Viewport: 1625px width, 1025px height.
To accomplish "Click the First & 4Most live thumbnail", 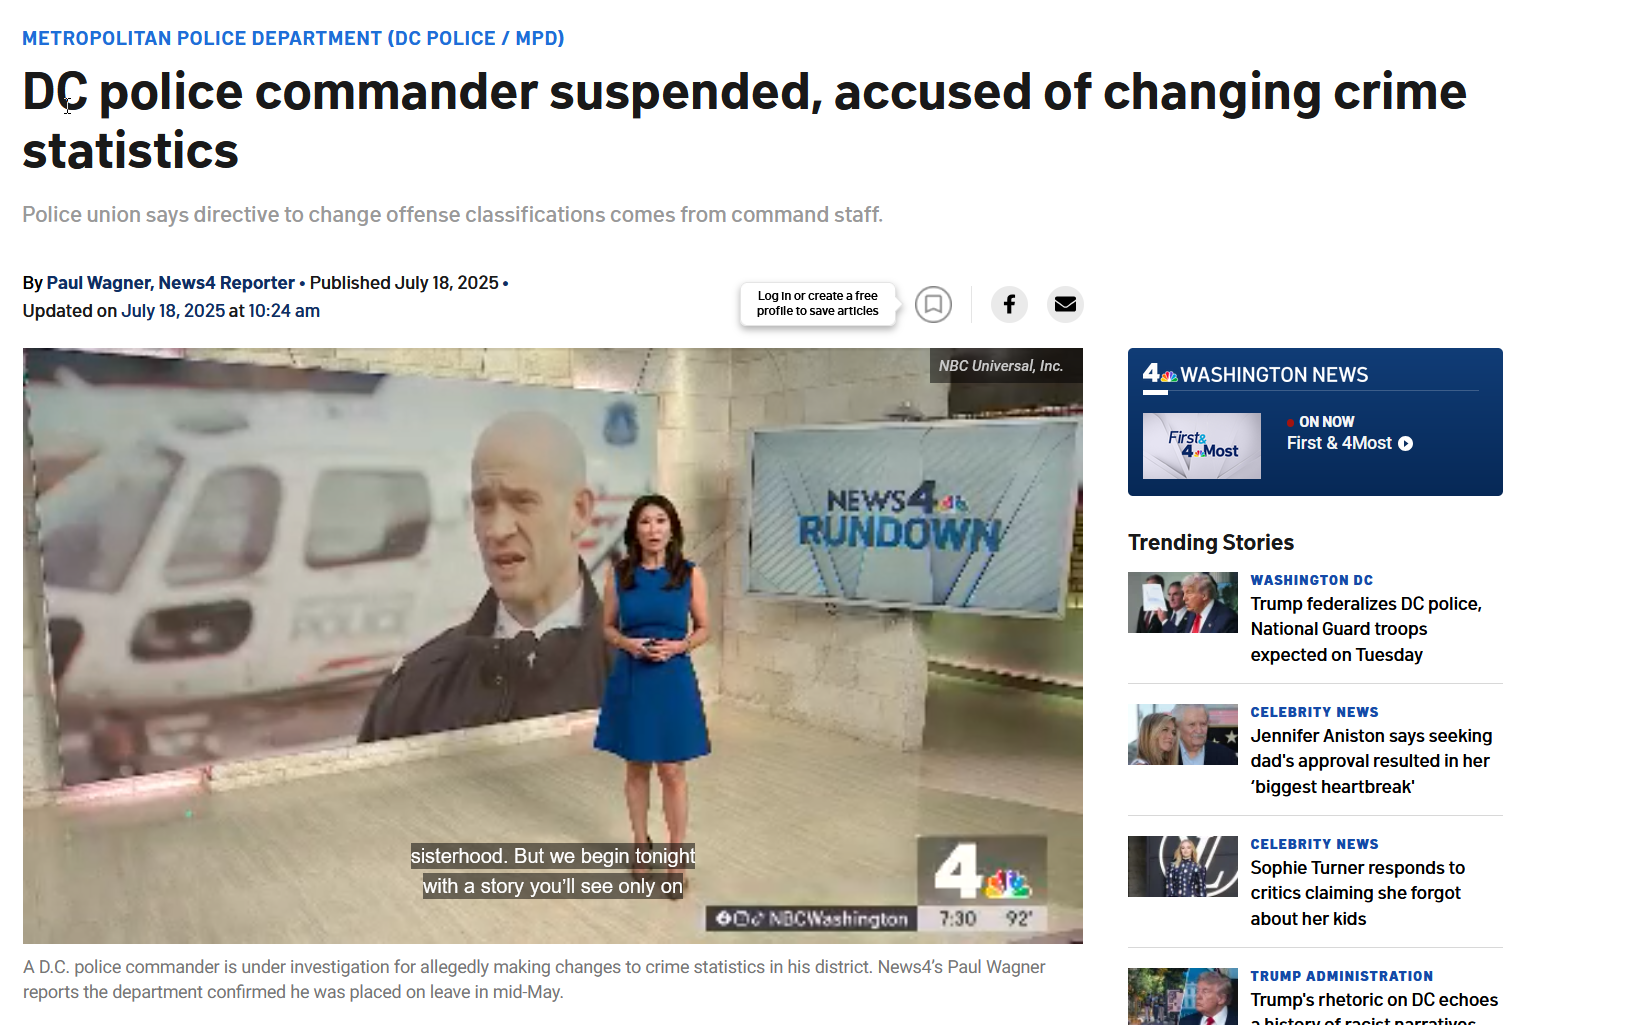I will tap(1201, 446).
